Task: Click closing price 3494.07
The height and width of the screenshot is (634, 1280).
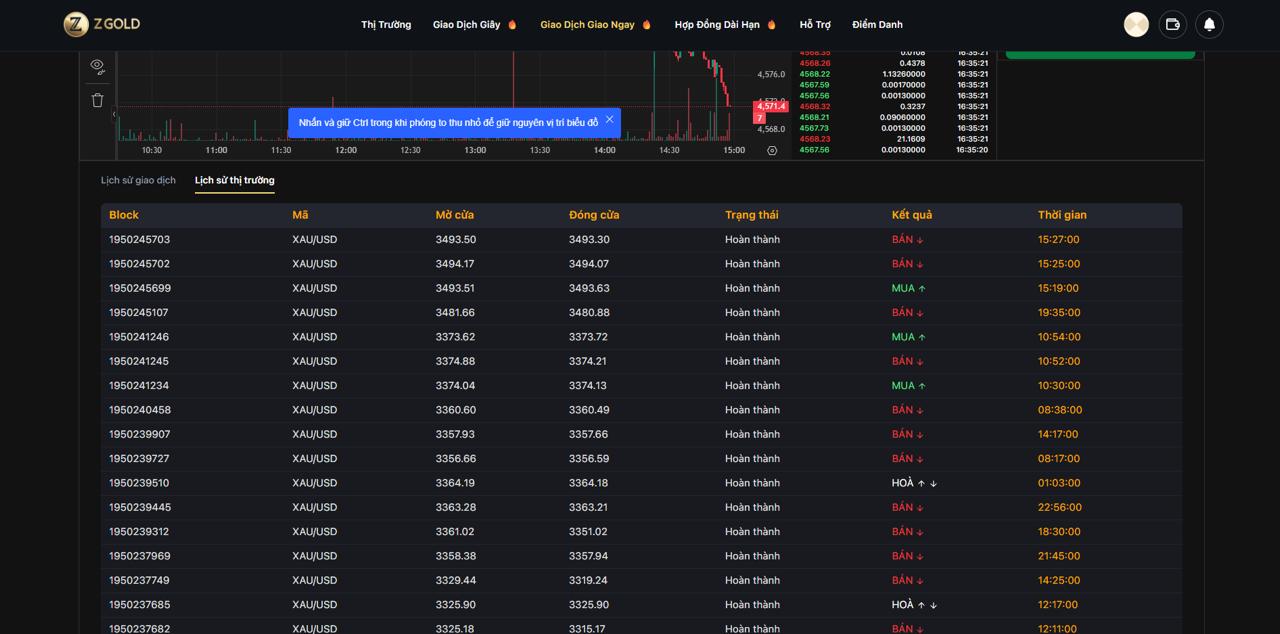Action: point(589,264)
